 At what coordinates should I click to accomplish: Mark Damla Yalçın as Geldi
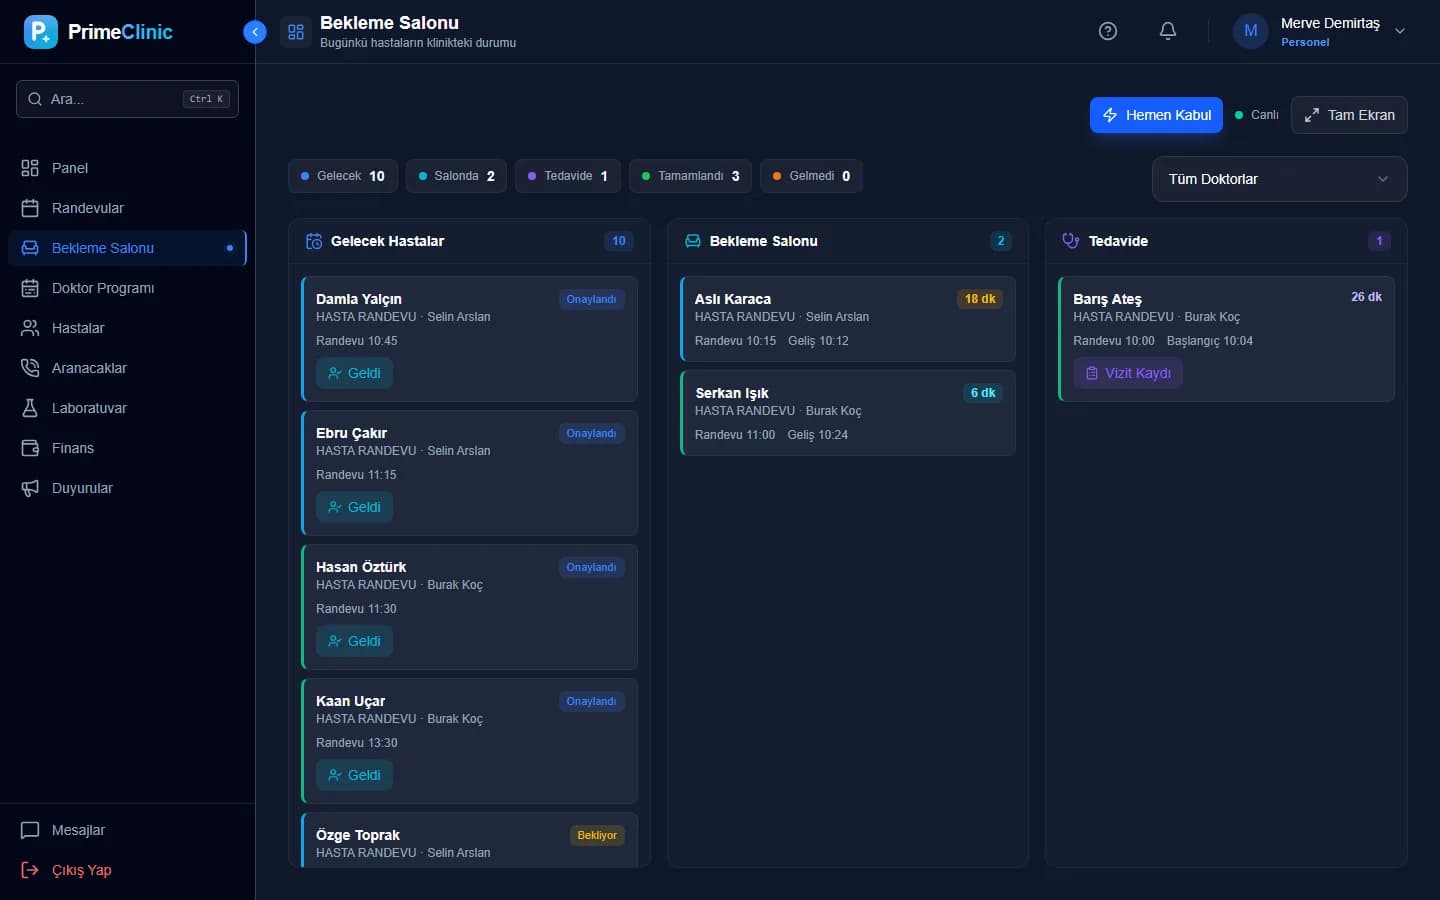[354, 373]
